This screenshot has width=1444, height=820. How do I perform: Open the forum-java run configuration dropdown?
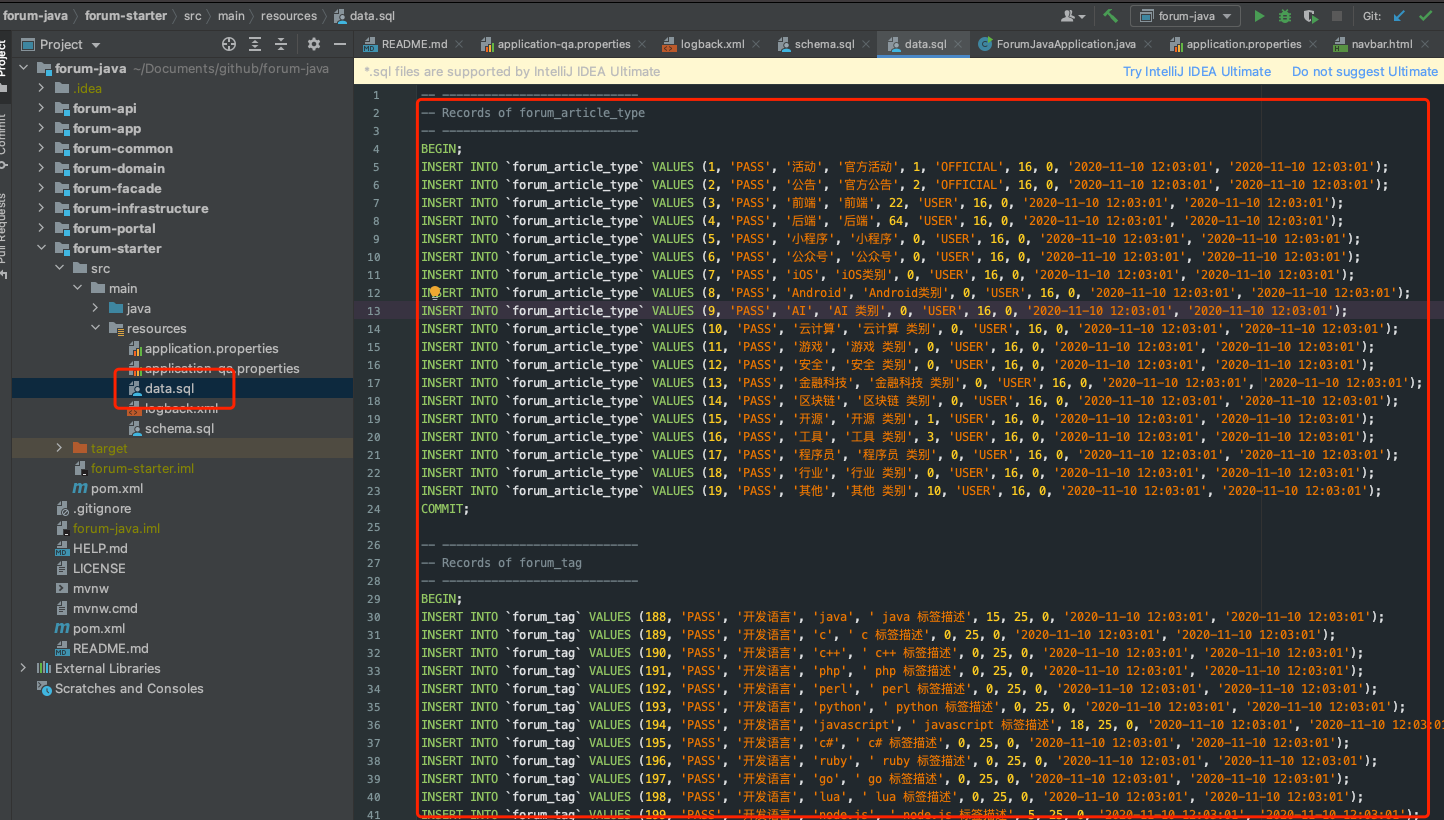click(x=1185, y=16)
